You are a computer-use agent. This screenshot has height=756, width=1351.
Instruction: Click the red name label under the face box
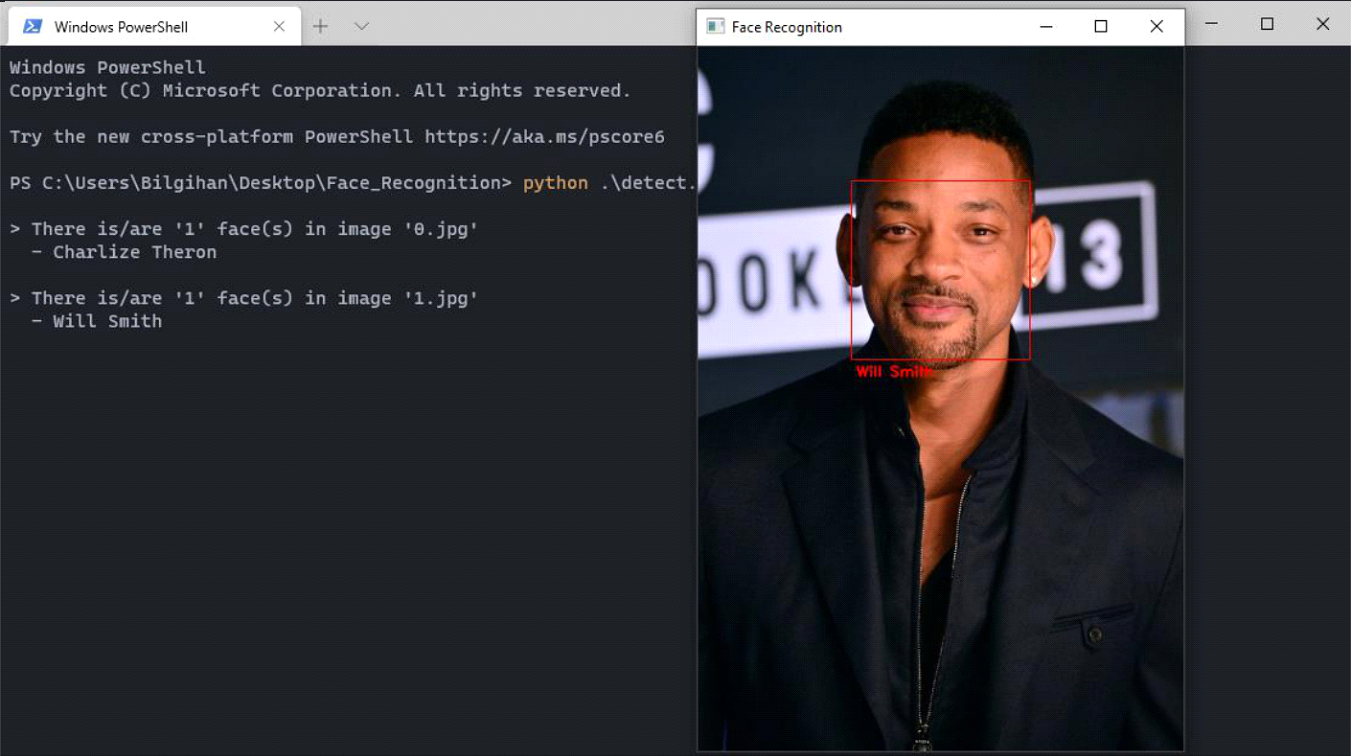pos(893,372)
